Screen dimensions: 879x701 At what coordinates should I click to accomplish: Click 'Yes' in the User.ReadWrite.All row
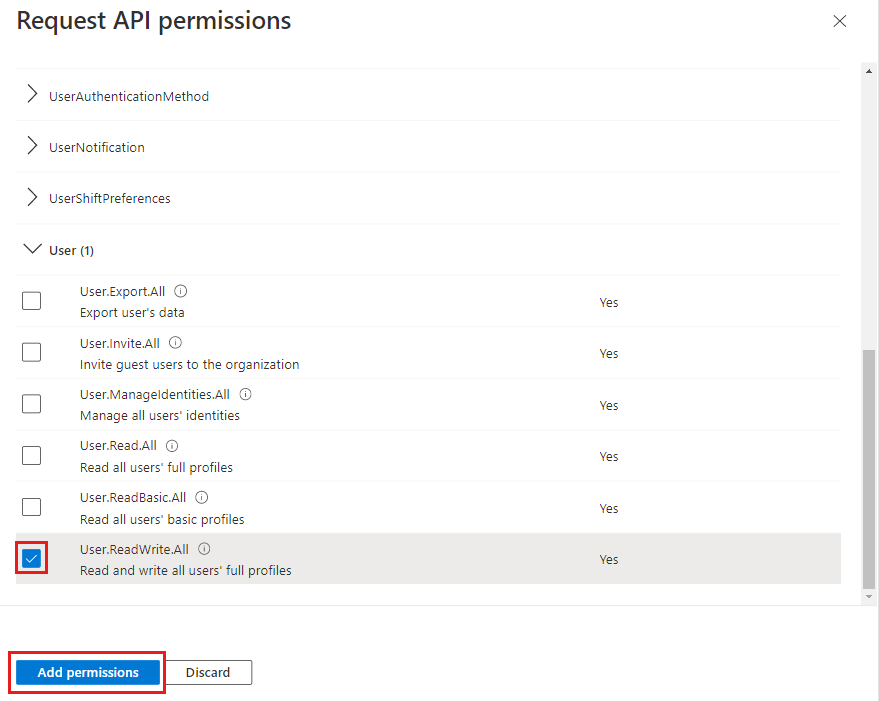609,560
